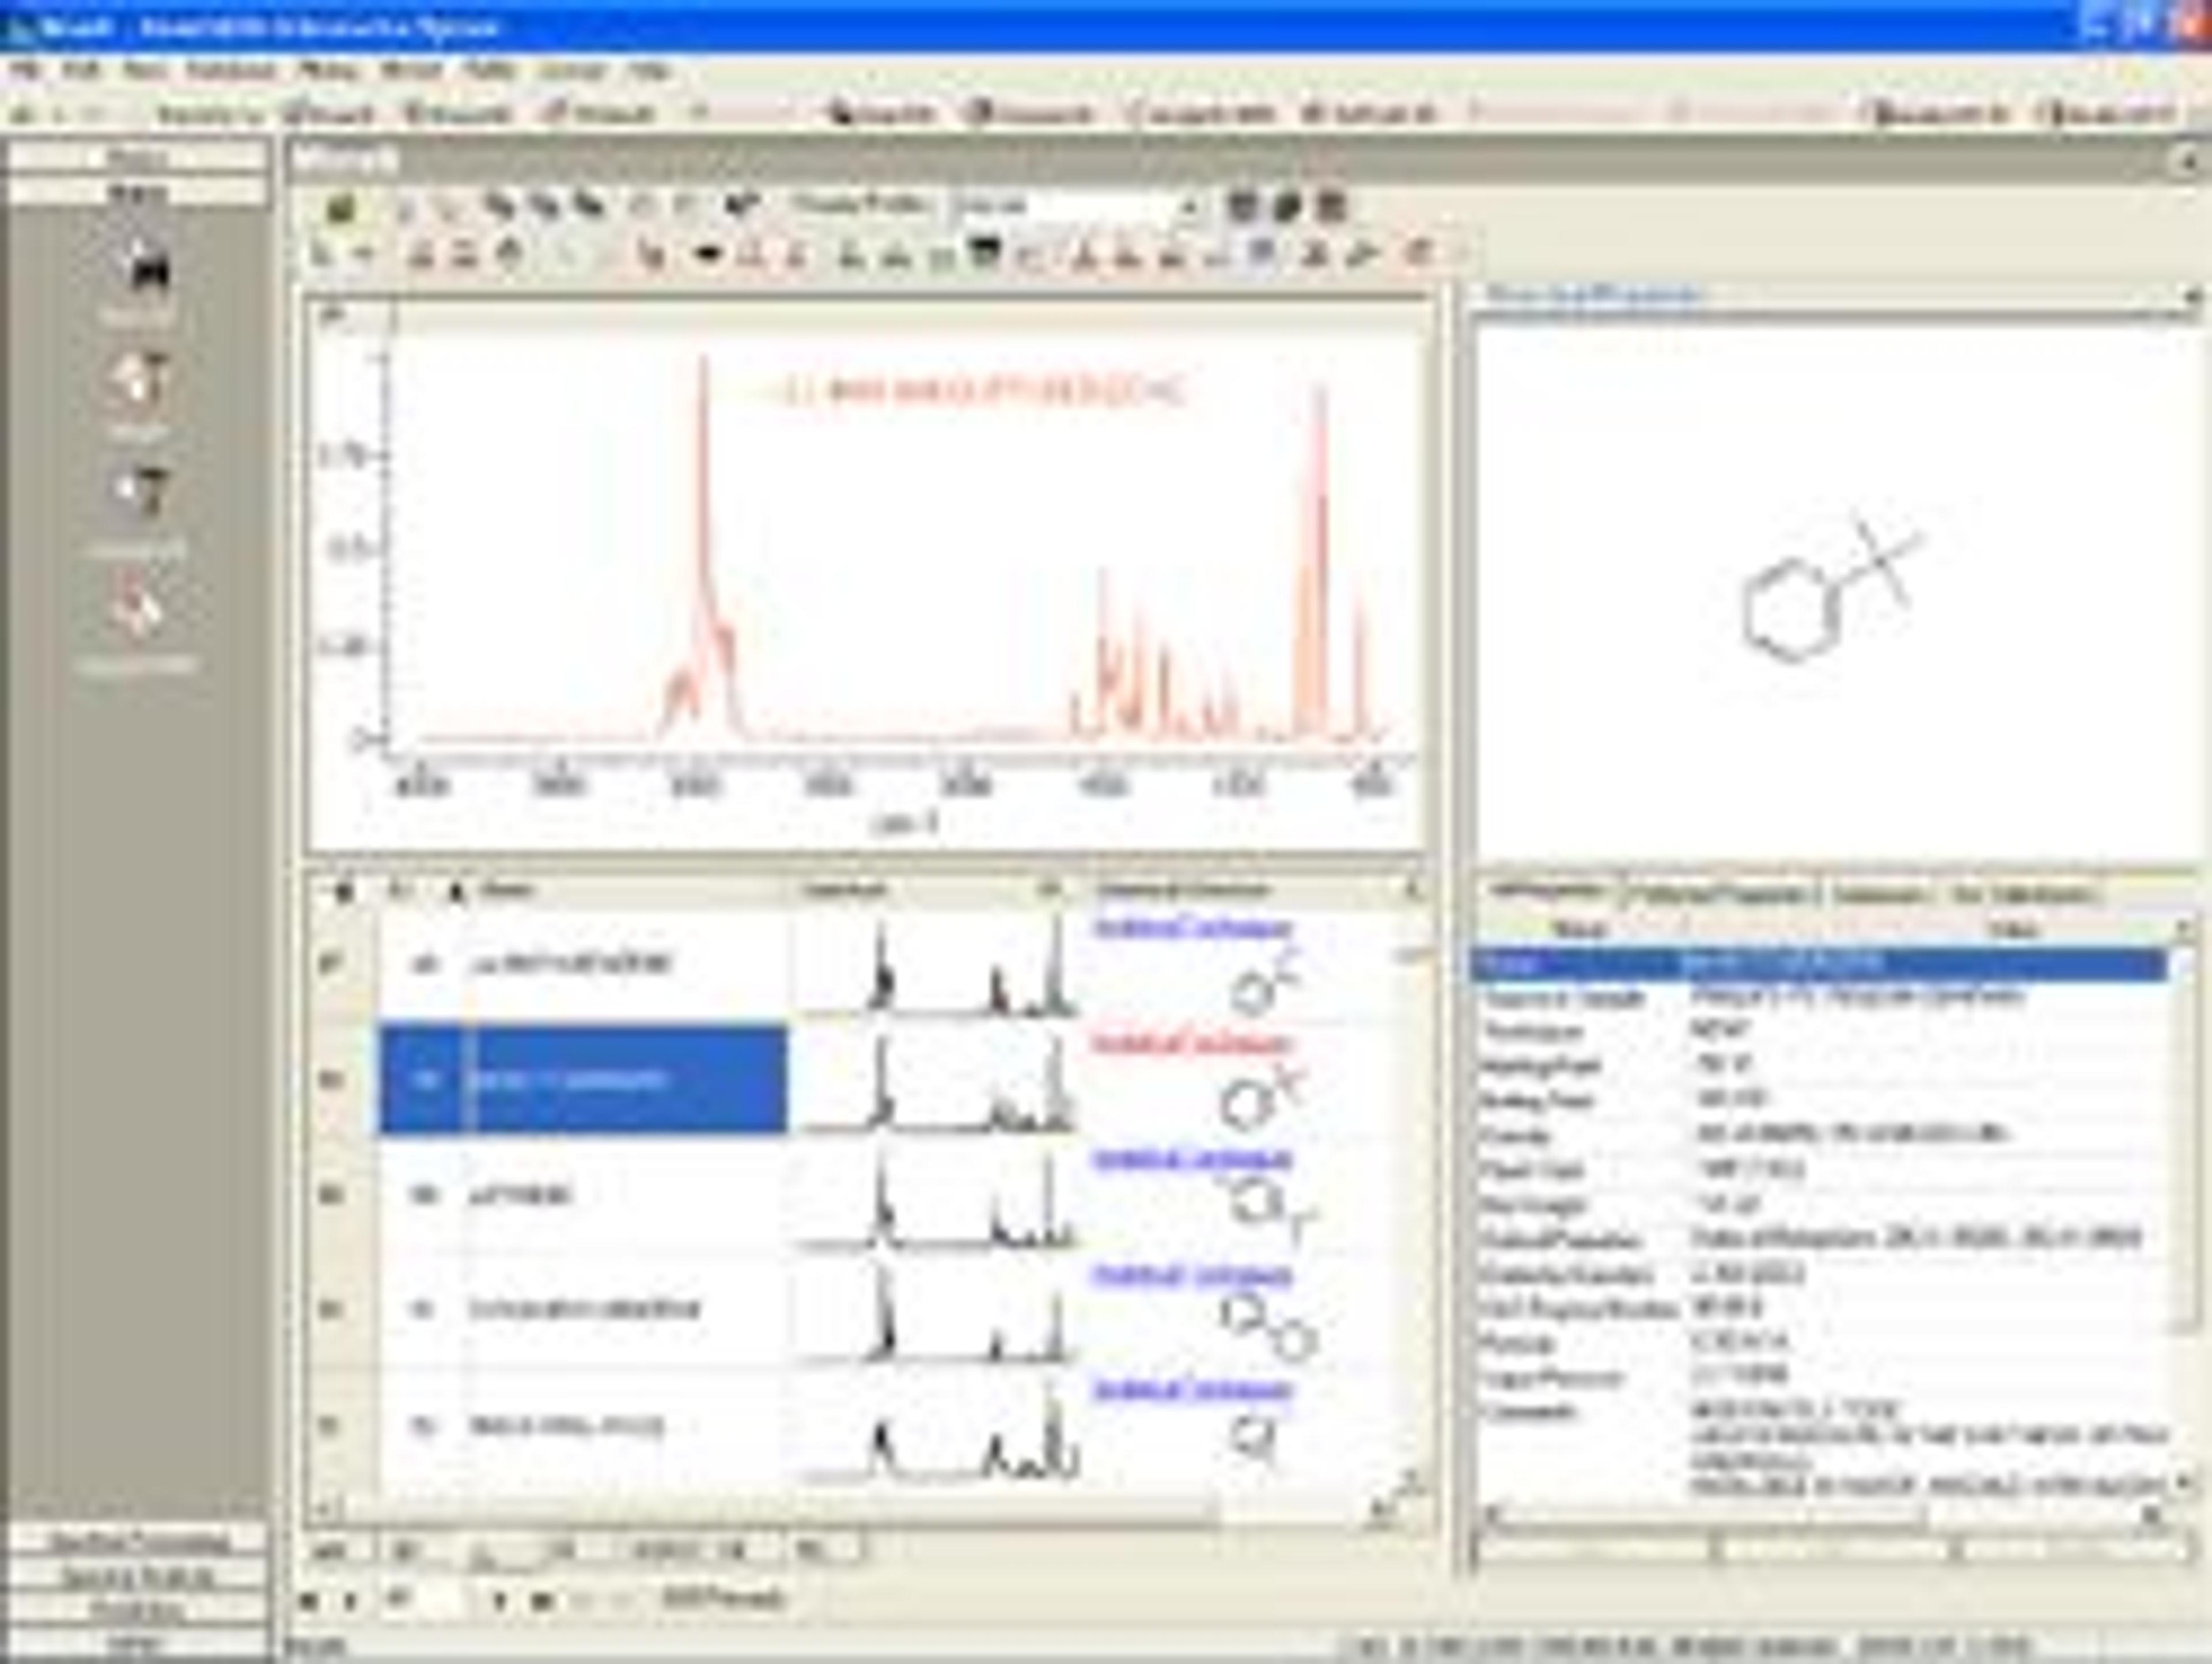
Task: Open the Help menu at end of menu bar
Action: (x=650, y=70)
